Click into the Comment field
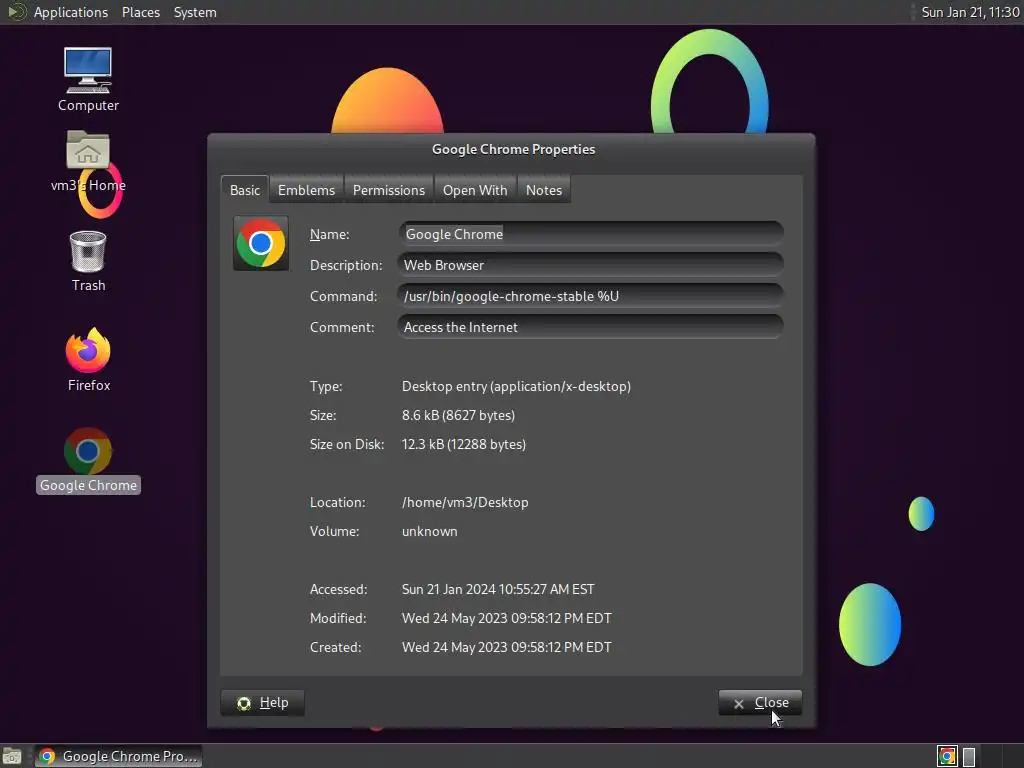Viewport: 1024px width, 768px height. tap(591, 327)
